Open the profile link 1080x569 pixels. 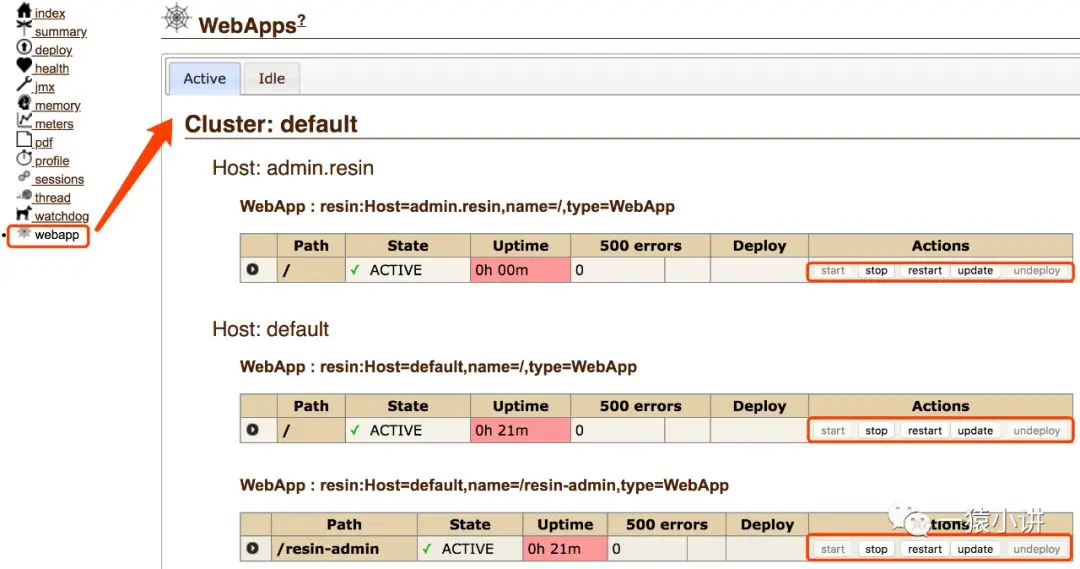tap(52, 161)
